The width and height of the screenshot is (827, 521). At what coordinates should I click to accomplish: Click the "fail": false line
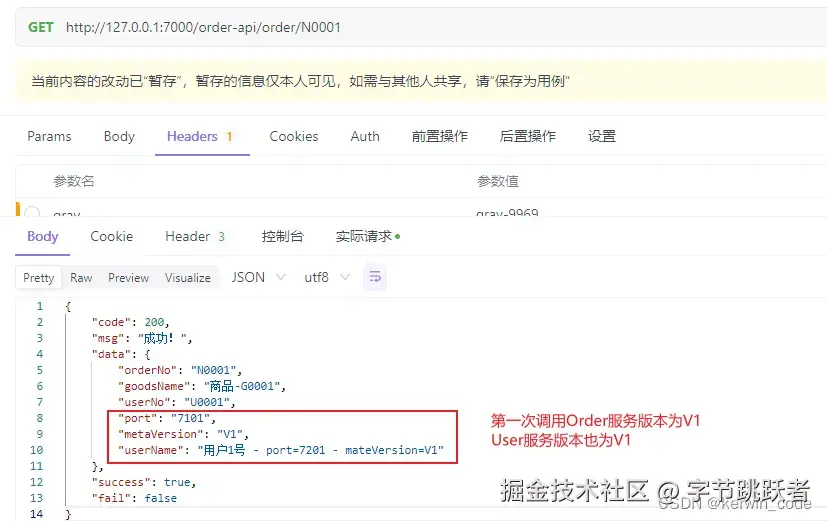point(134,498)
